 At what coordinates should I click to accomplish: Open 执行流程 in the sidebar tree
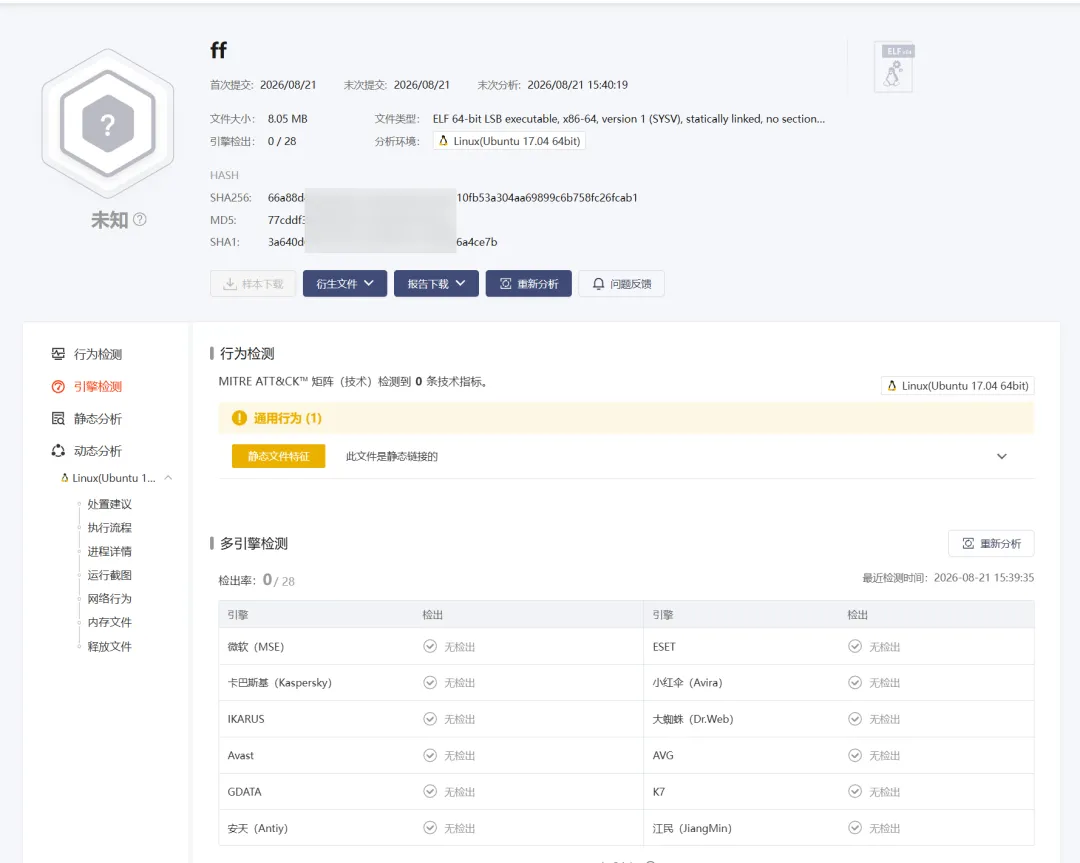point(110,528)
